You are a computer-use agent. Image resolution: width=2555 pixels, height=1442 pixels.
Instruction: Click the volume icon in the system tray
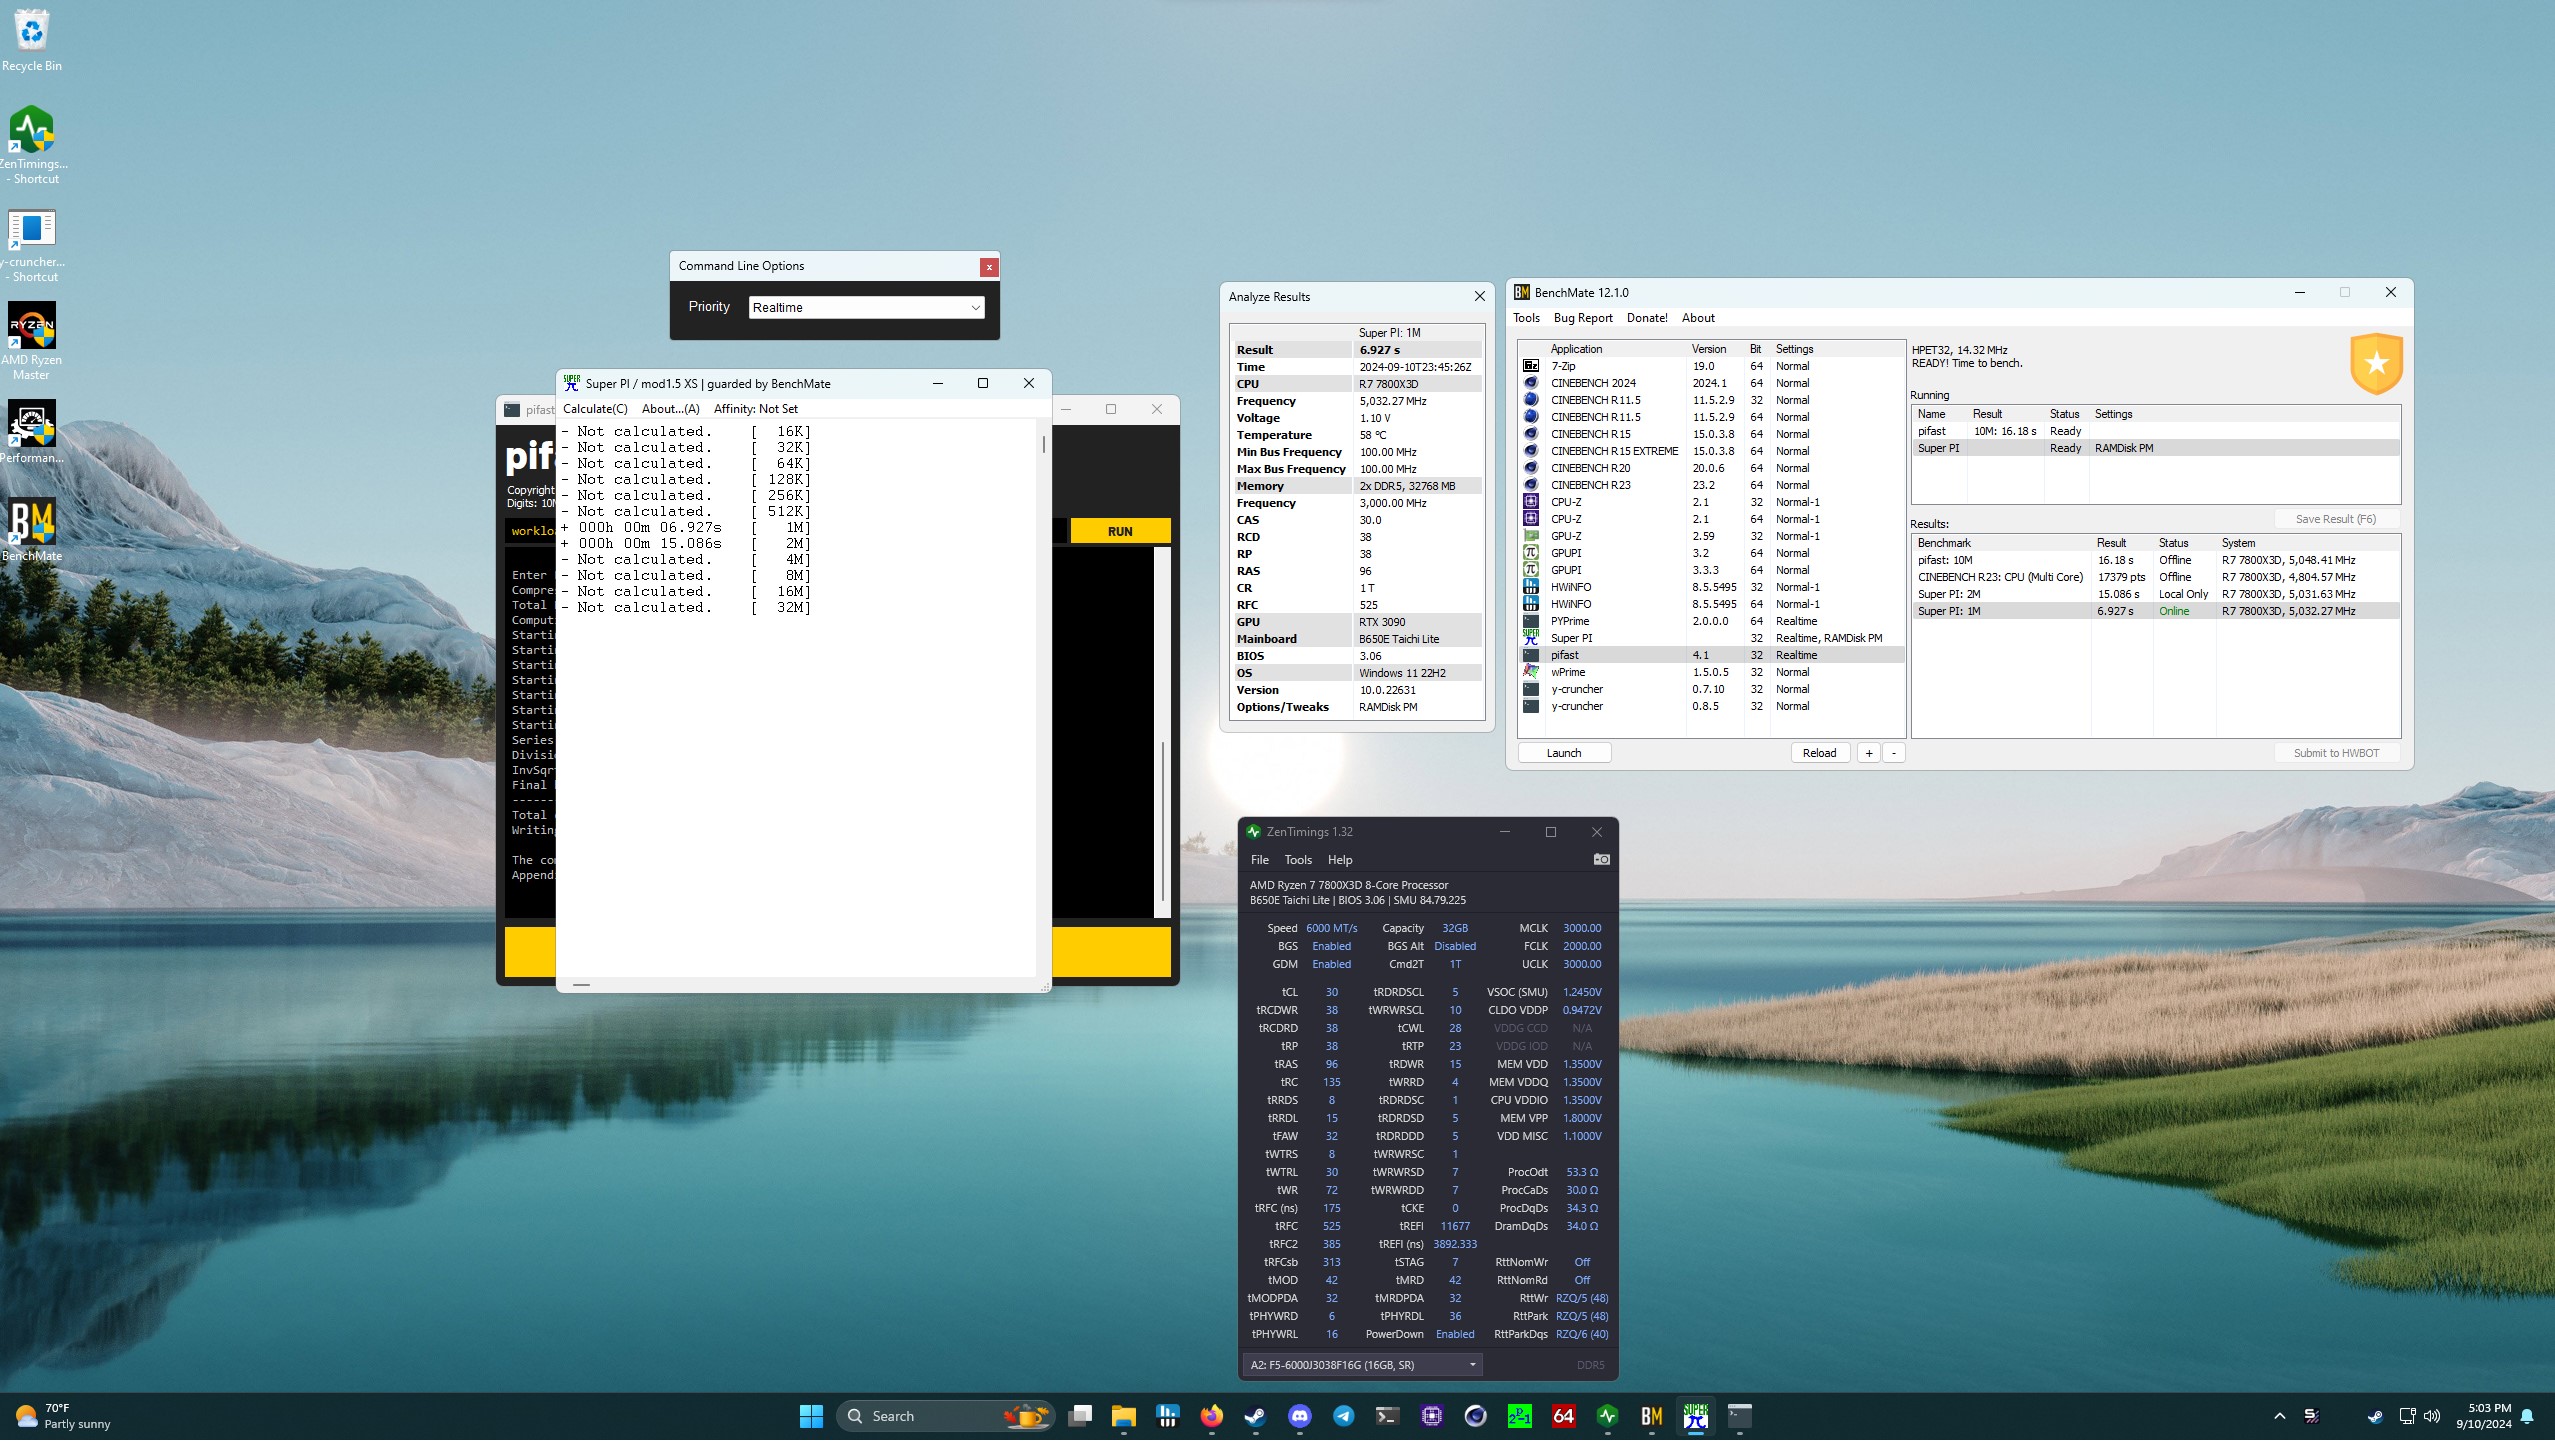click(2432, 1417)
